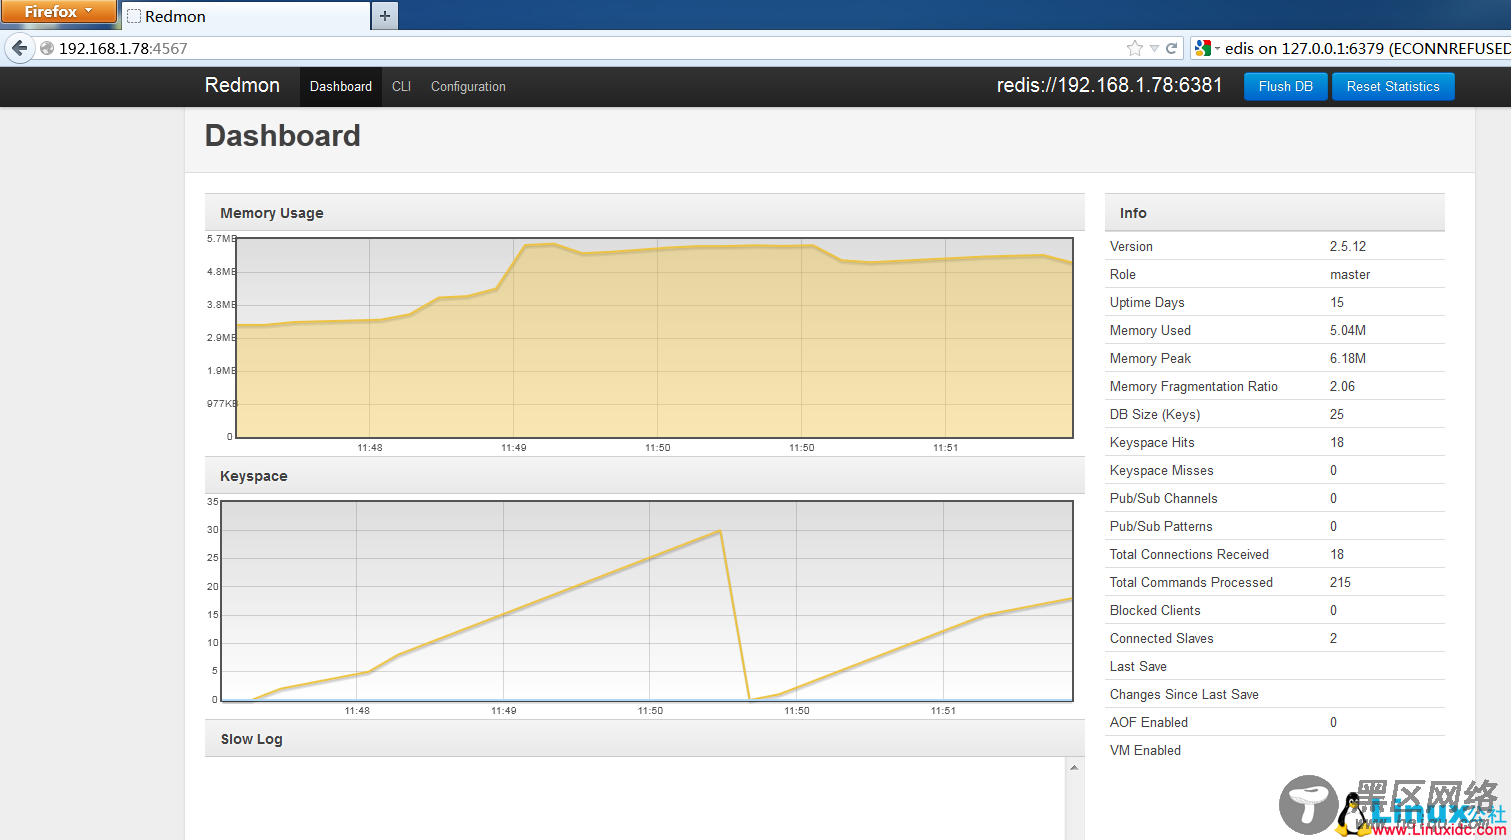Click the VM Enabled row label
The width and height of the screenshot is (1511, 840).
click(x=1145, y=750)
